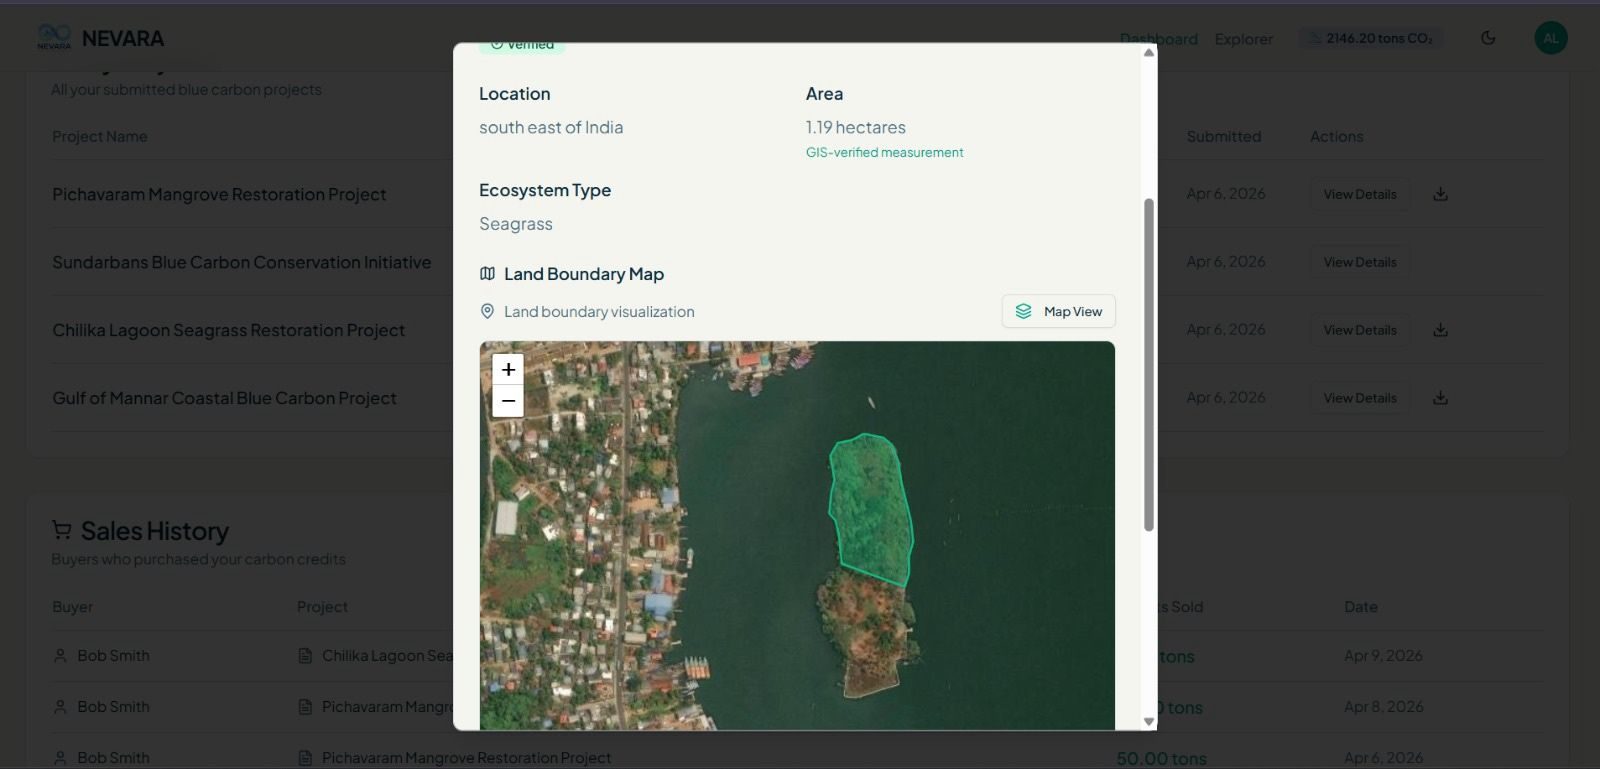Open the AL user avatar menu
Image resolution: width=1600 pixels, height=769 pixels.
tap(1550, 38)
